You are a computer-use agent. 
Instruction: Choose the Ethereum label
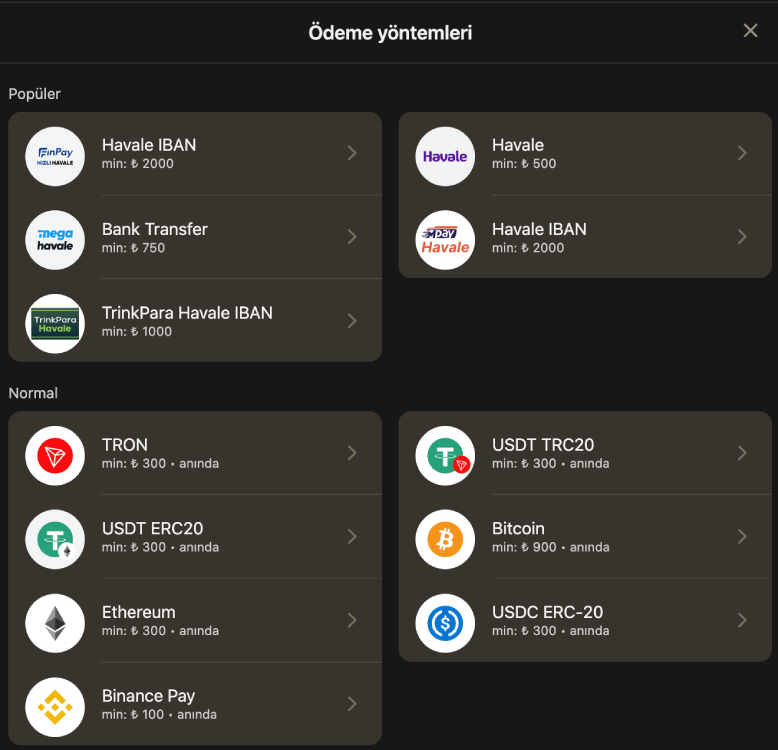pyautogui.click(x=138, y=613)
